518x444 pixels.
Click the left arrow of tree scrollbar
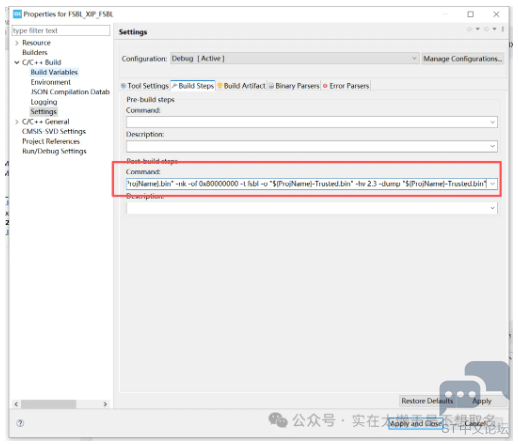coord(16,404)
